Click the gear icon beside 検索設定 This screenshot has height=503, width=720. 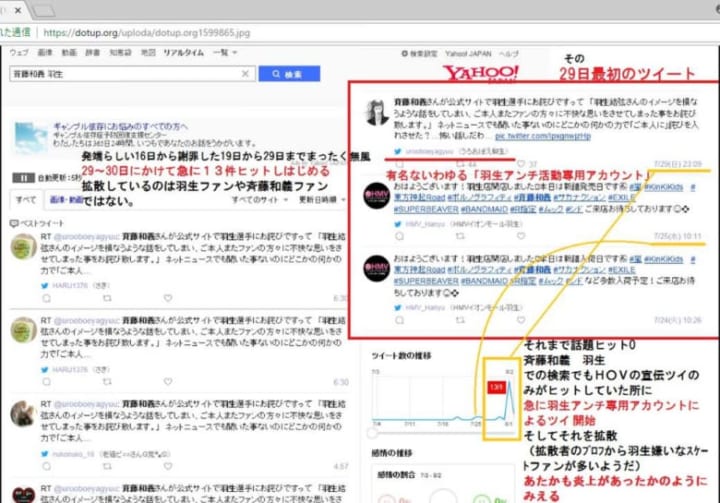coord(403,52)
